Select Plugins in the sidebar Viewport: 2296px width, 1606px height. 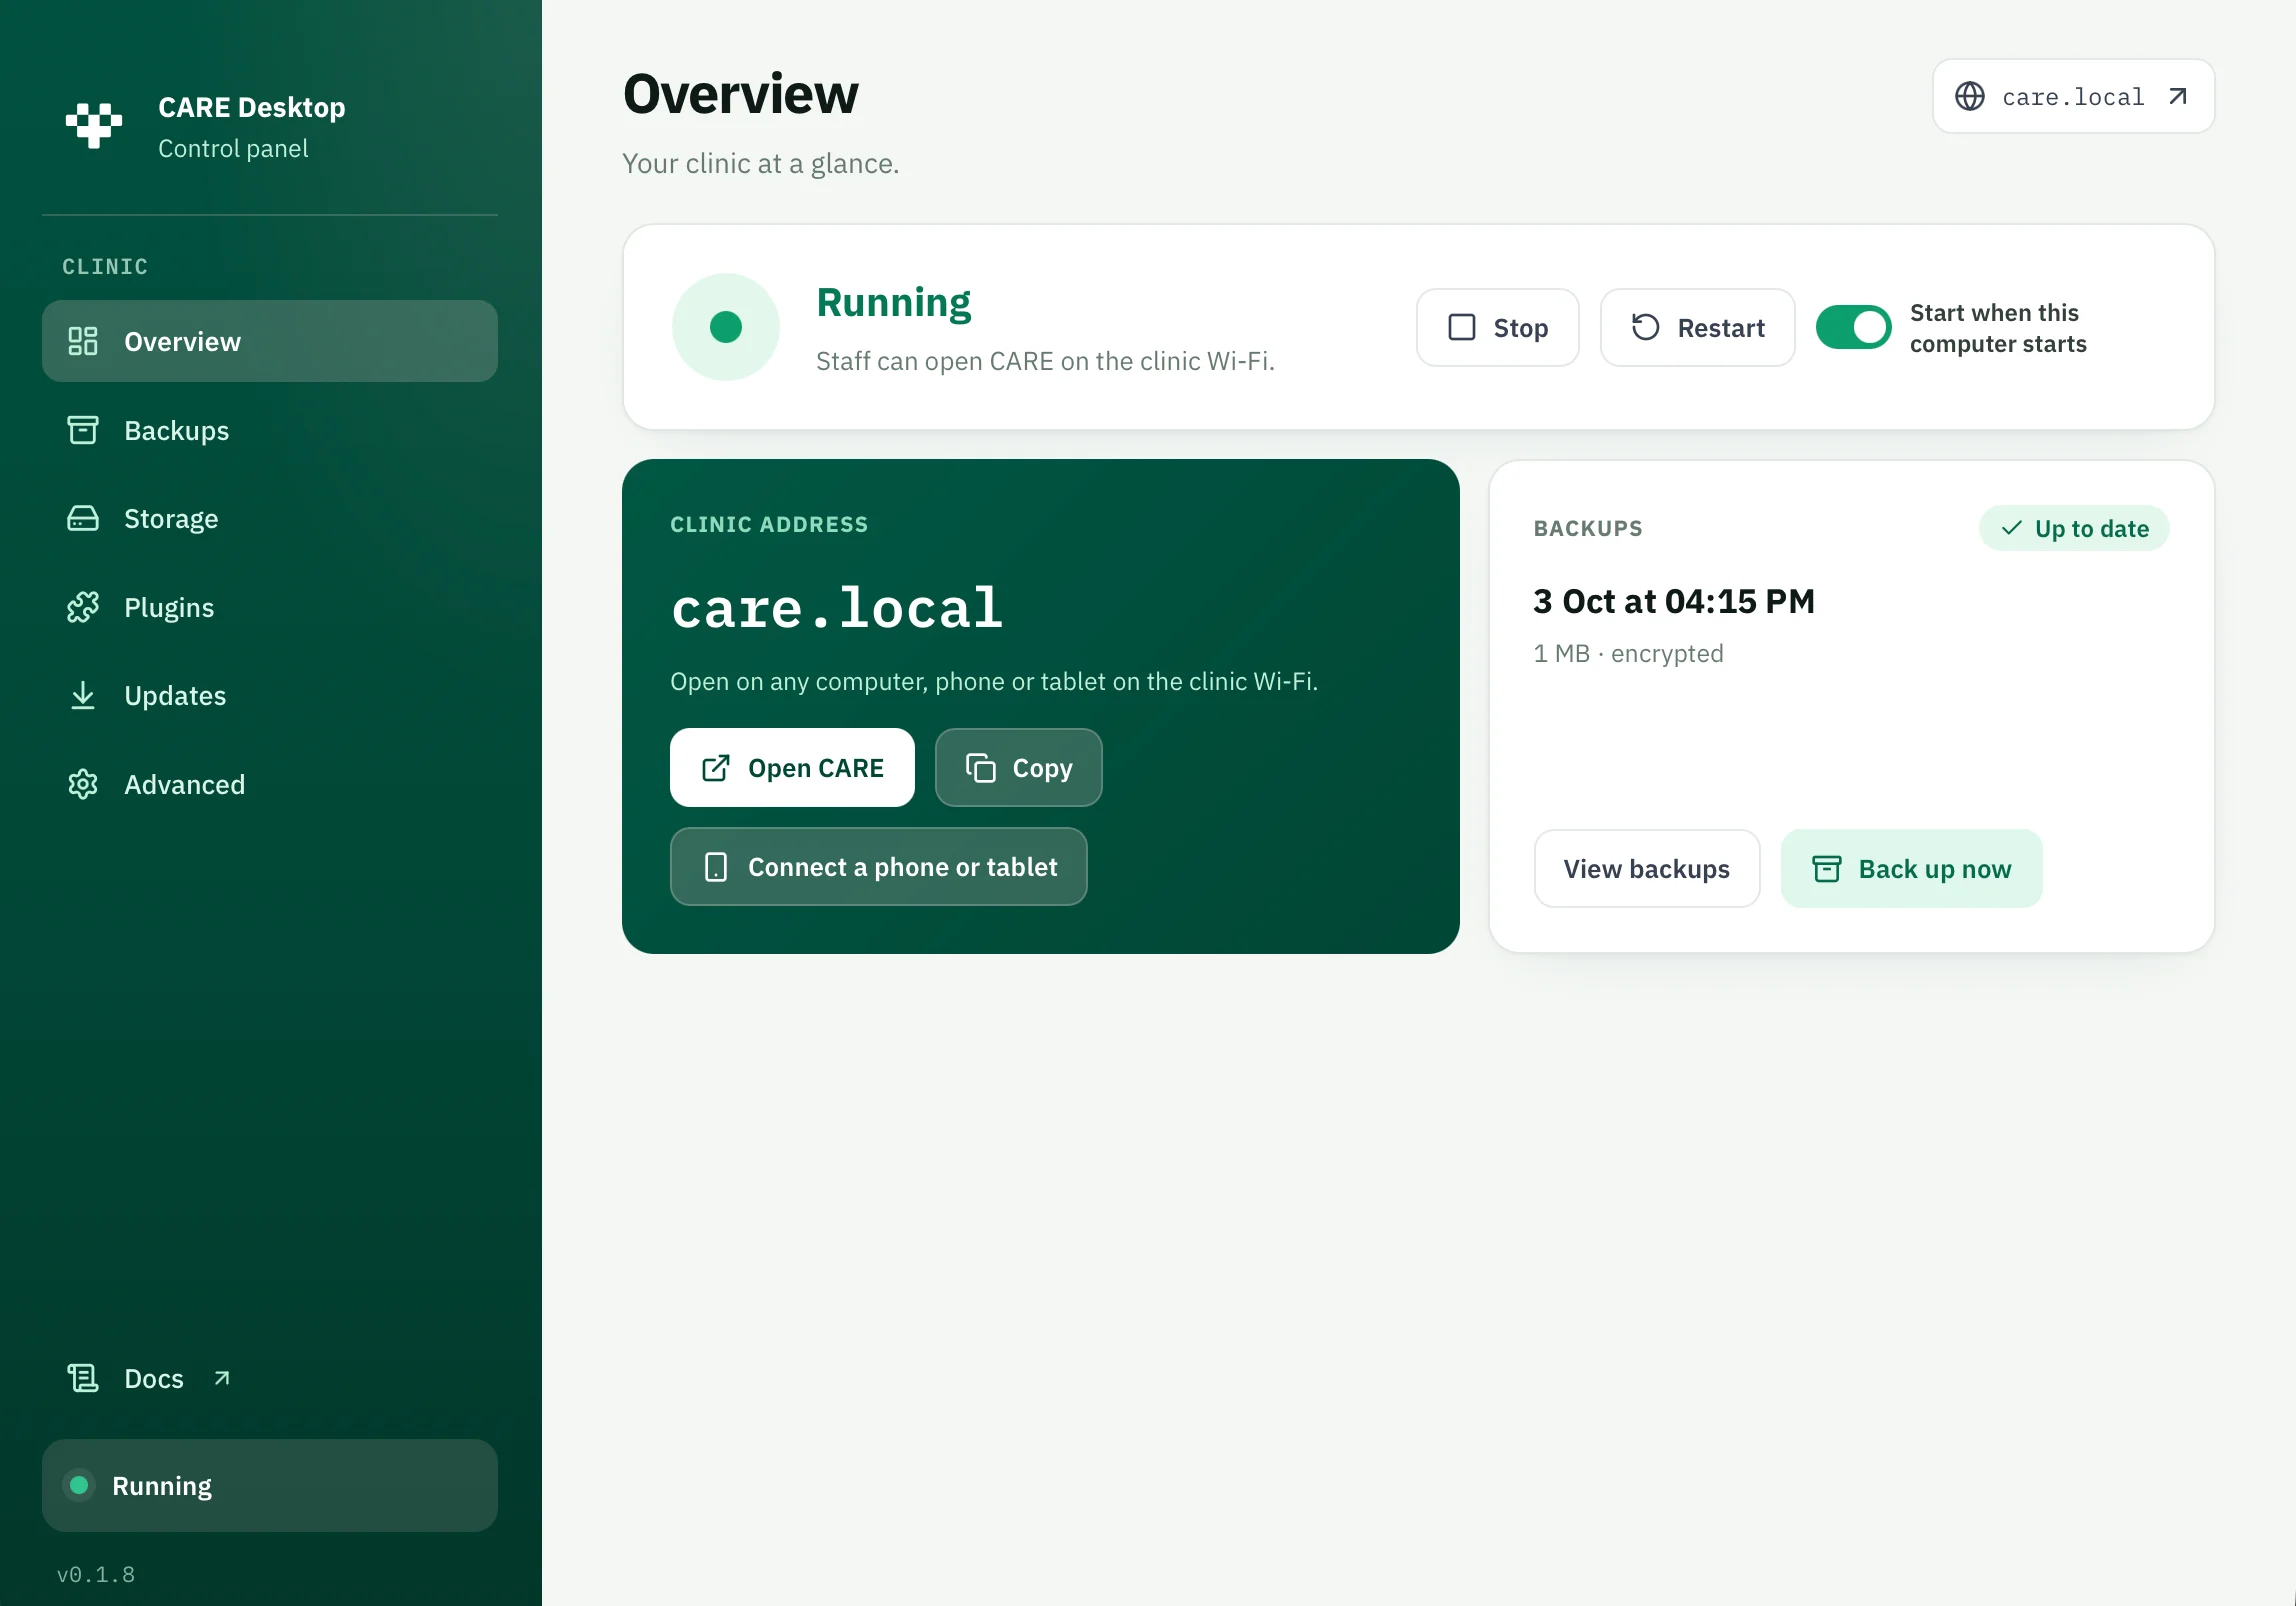tap(269, 607)
